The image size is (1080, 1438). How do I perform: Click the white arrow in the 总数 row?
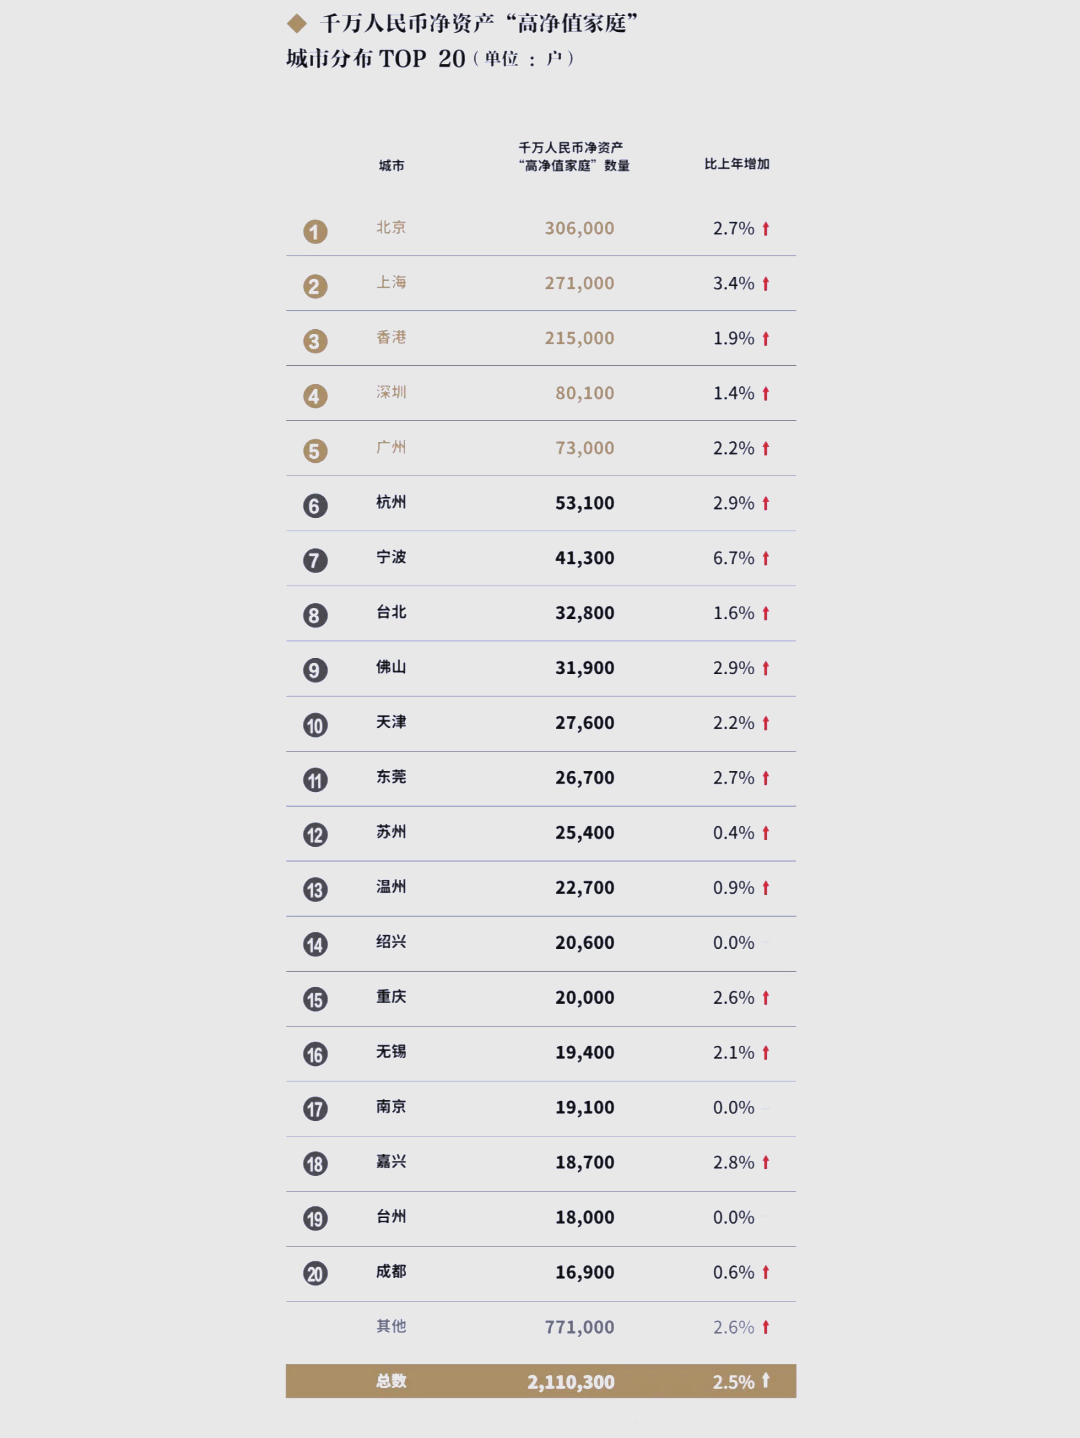[x=766, y=1380]
